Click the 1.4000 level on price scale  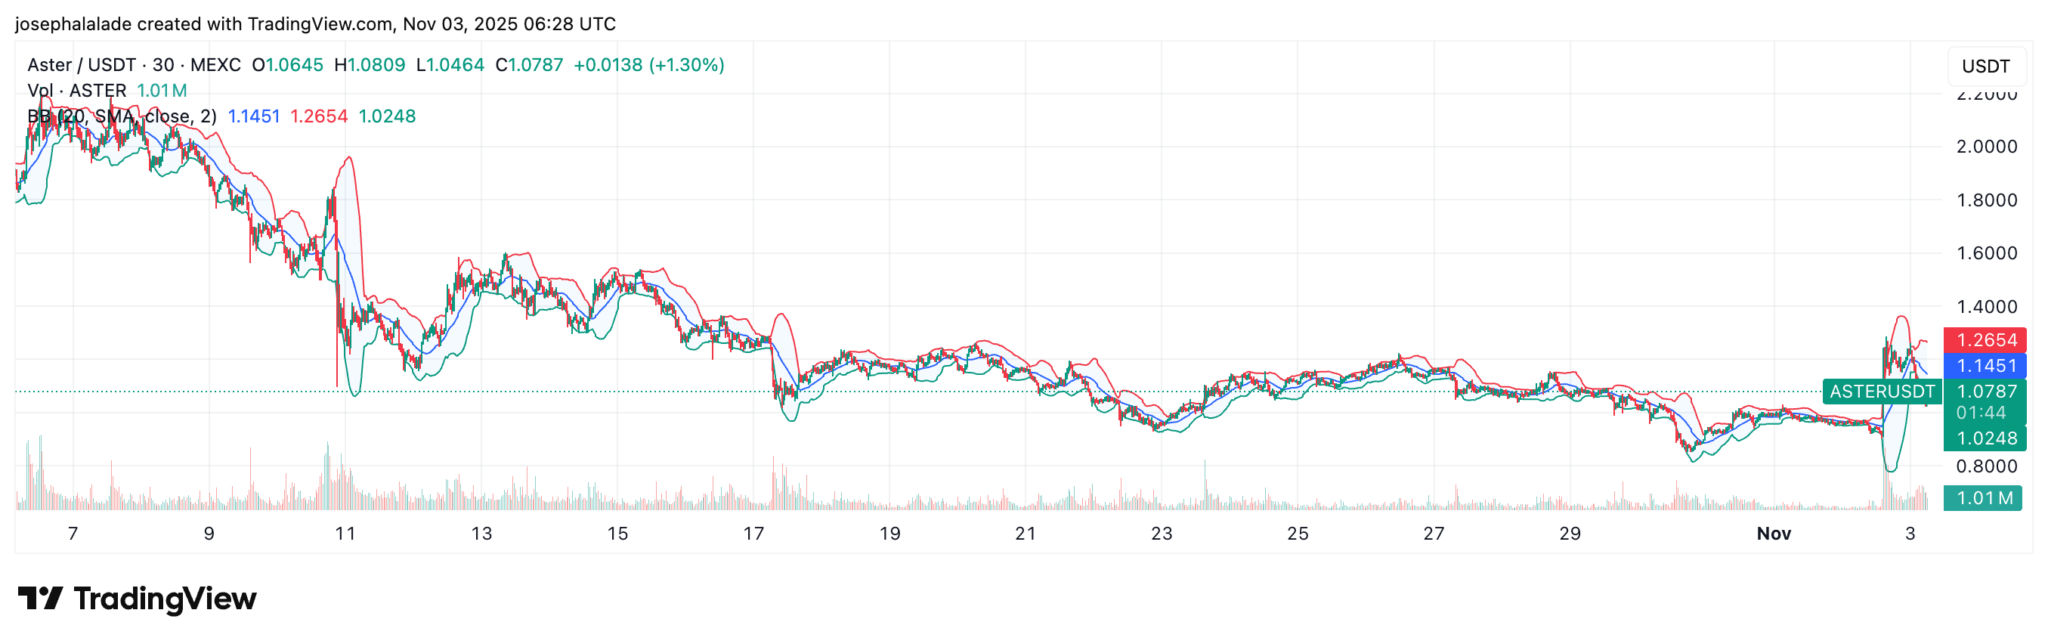[x=1986, y=307]
